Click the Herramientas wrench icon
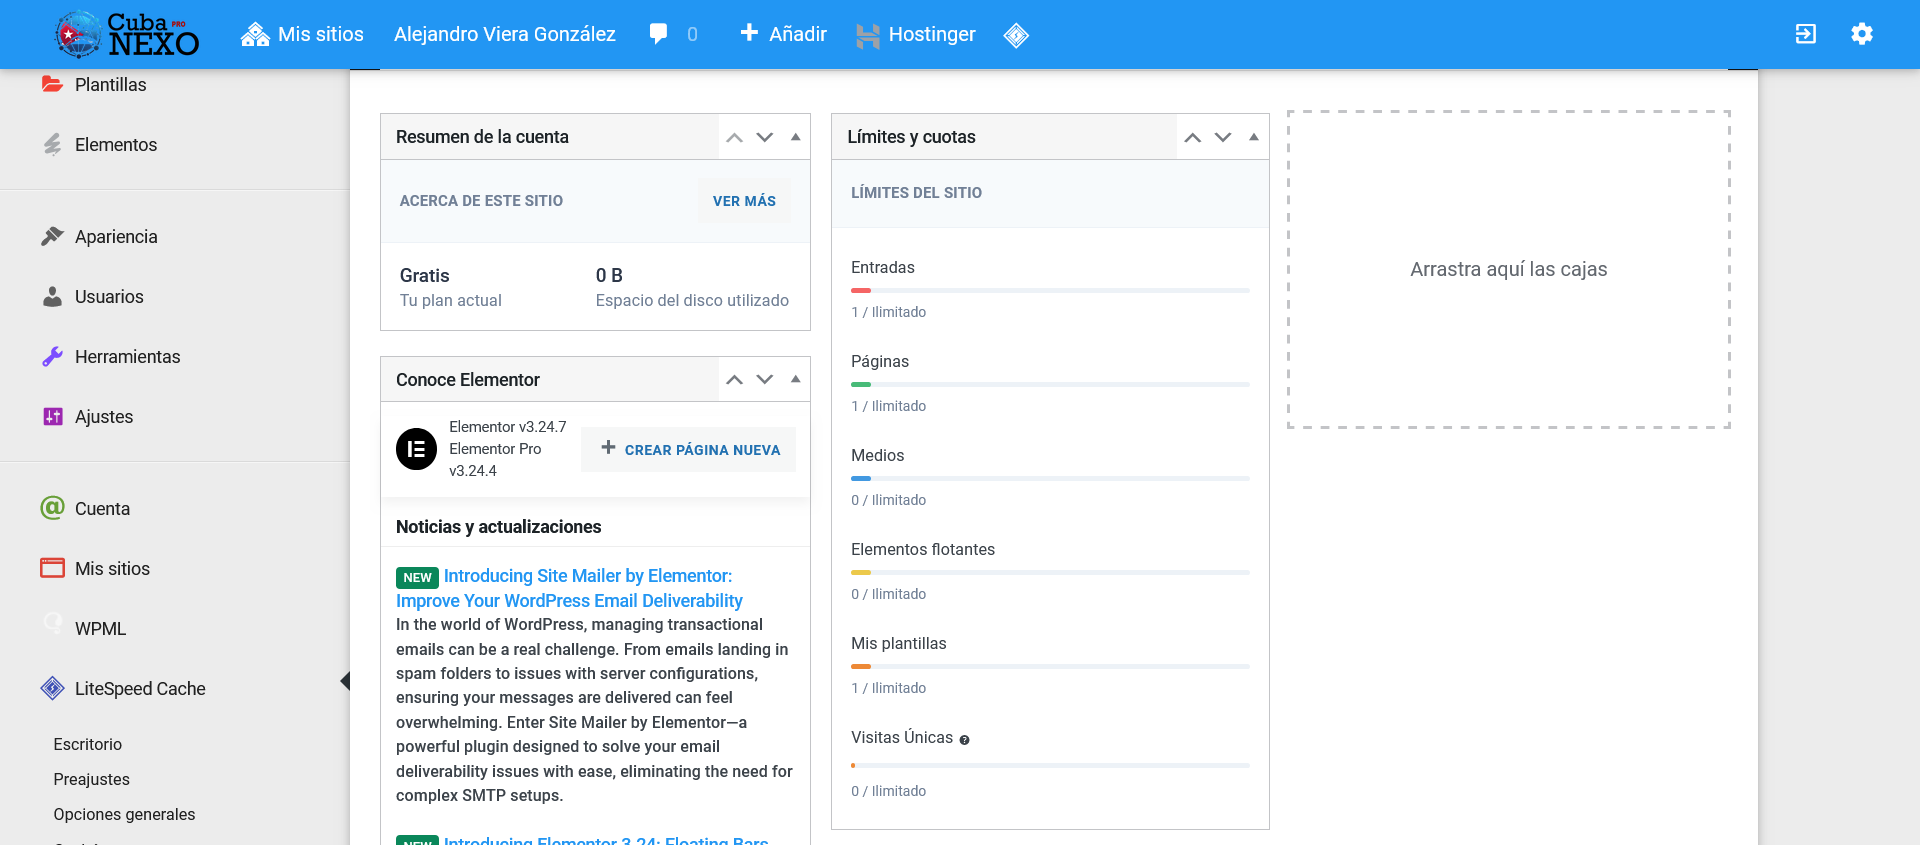 click(x=52, y=356)
